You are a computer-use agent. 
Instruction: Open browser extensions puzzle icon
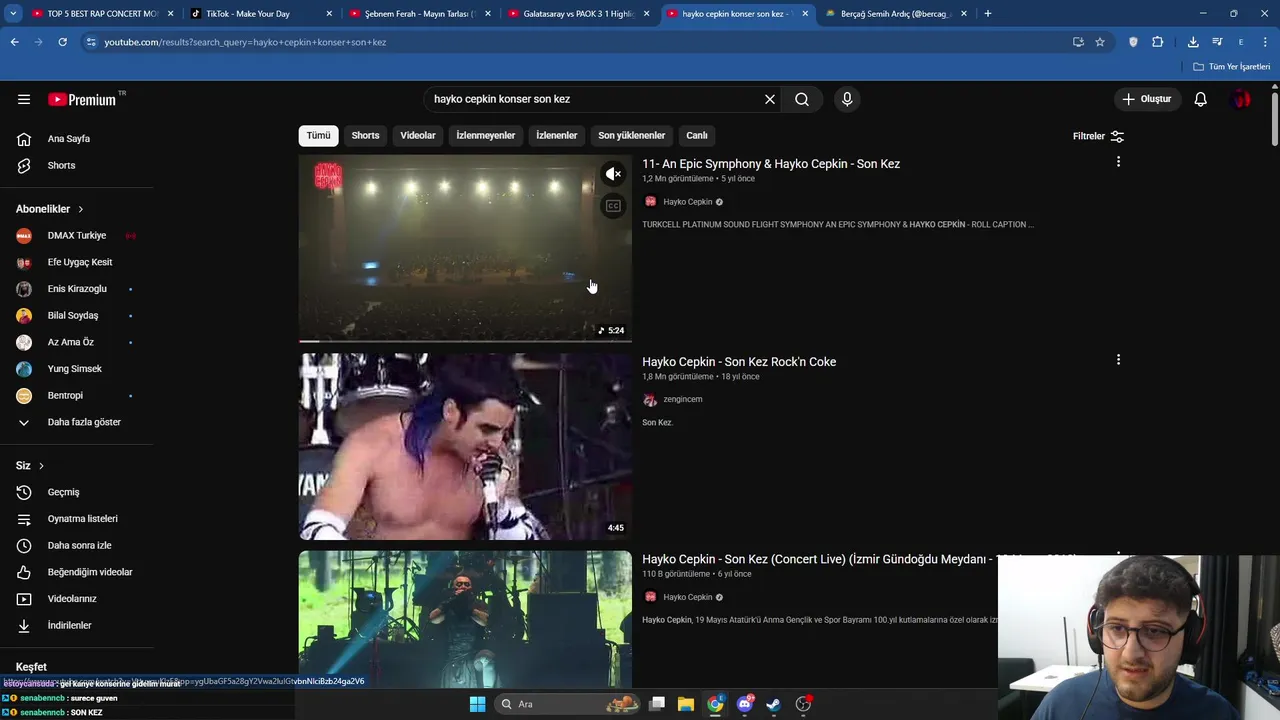pos(1157,42)
